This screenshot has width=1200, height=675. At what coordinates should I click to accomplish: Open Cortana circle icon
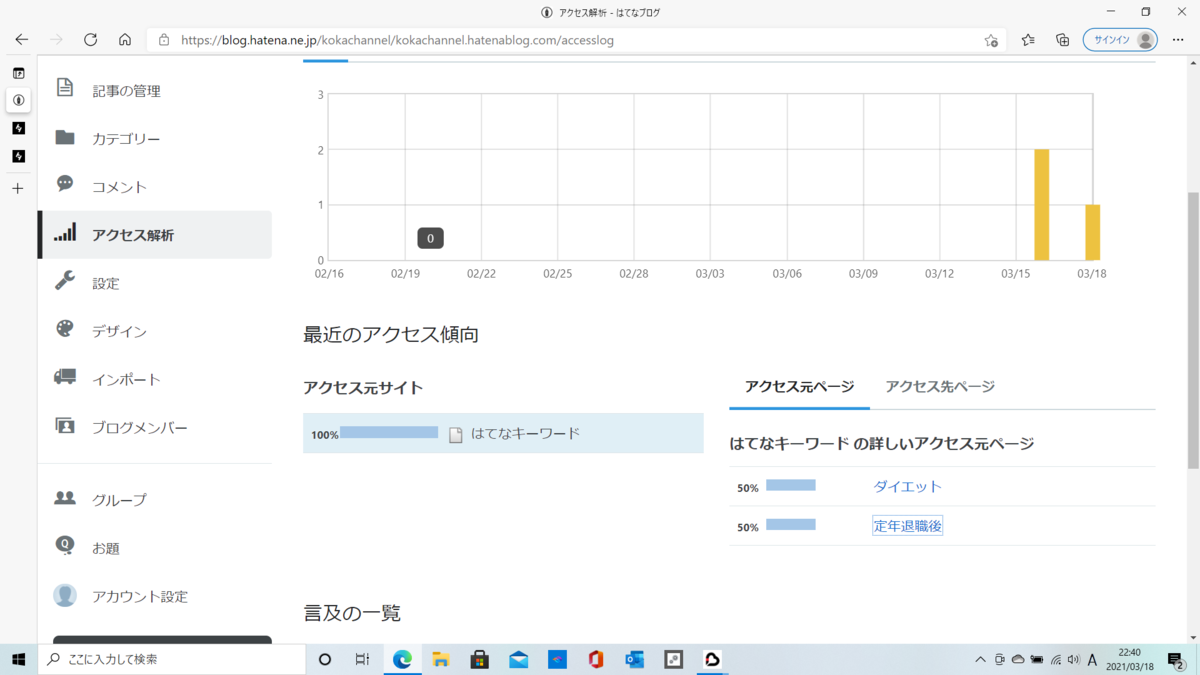tap(324, 659)
